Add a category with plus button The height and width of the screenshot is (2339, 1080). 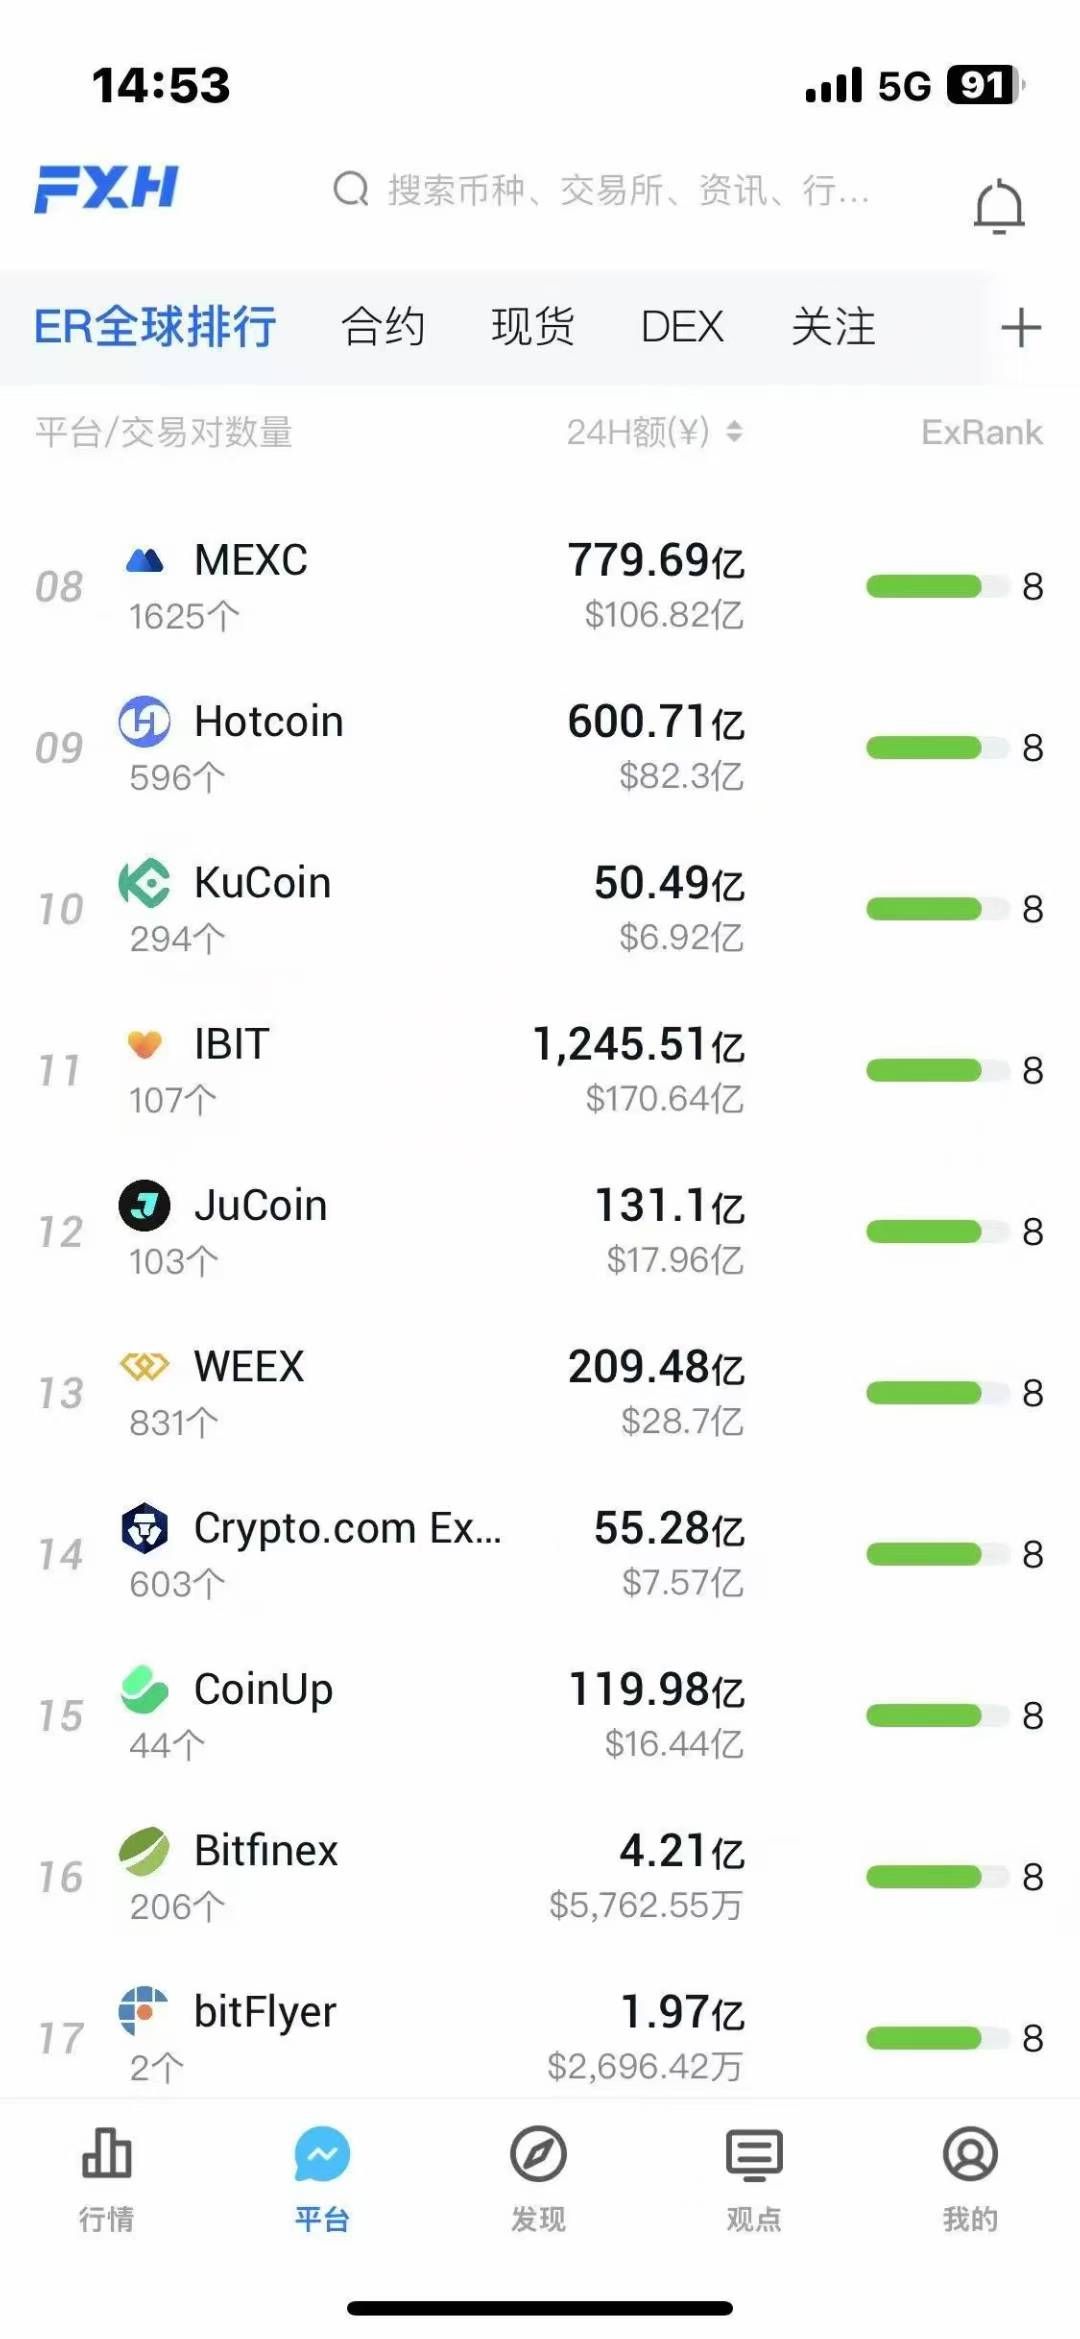coord(1021,328)
